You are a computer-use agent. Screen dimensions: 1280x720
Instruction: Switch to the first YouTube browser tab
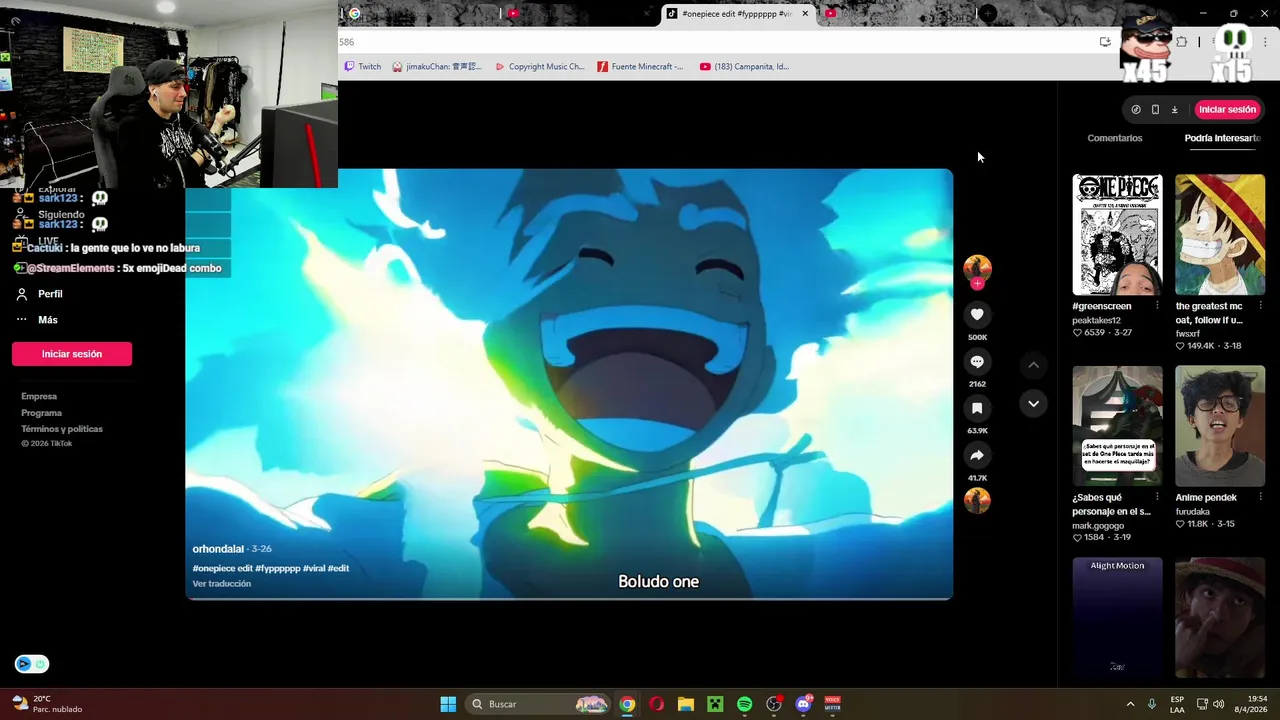(580, 13)
